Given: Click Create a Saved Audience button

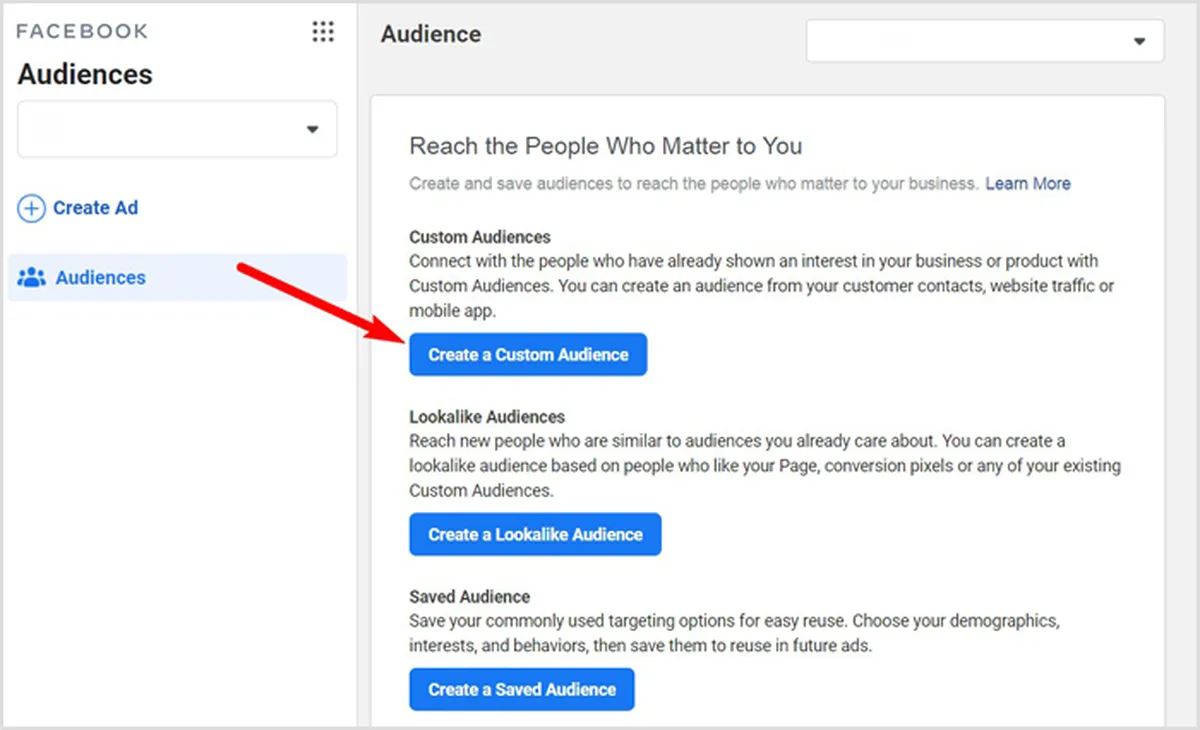Looking at the screenshot, I should 522,690.
